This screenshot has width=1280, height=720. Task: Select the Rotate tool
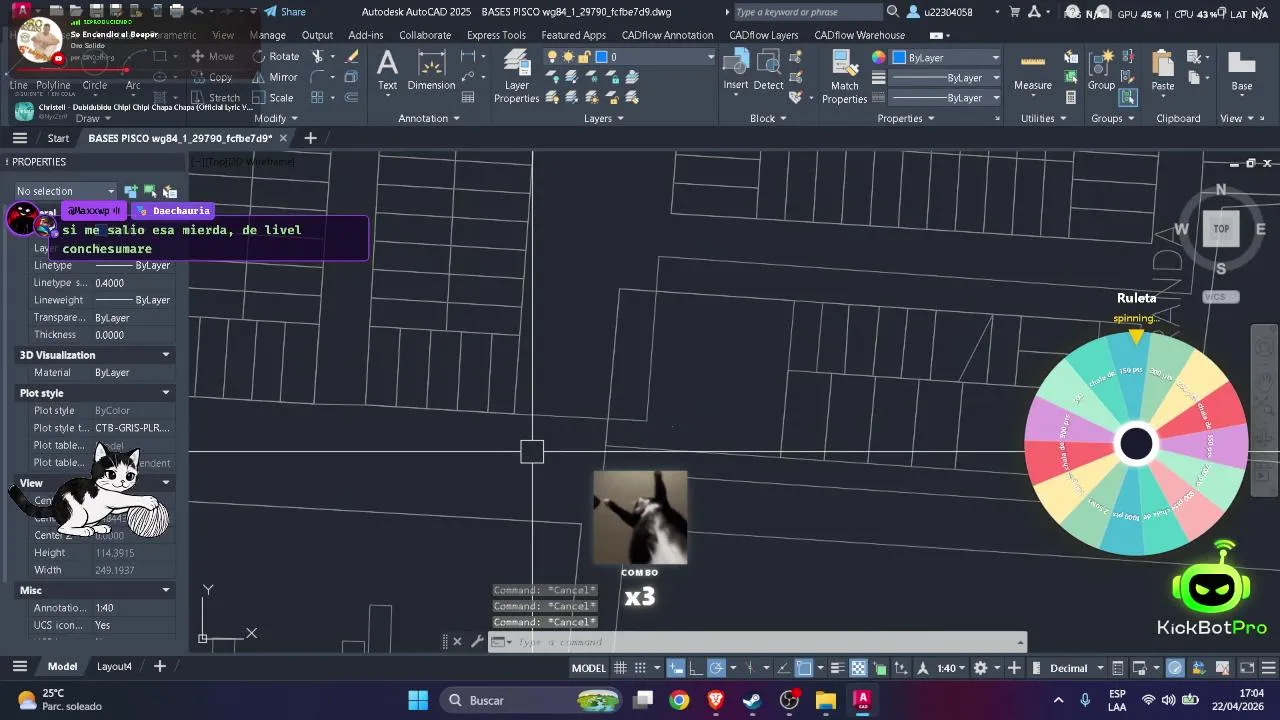[x=276, y=57]
